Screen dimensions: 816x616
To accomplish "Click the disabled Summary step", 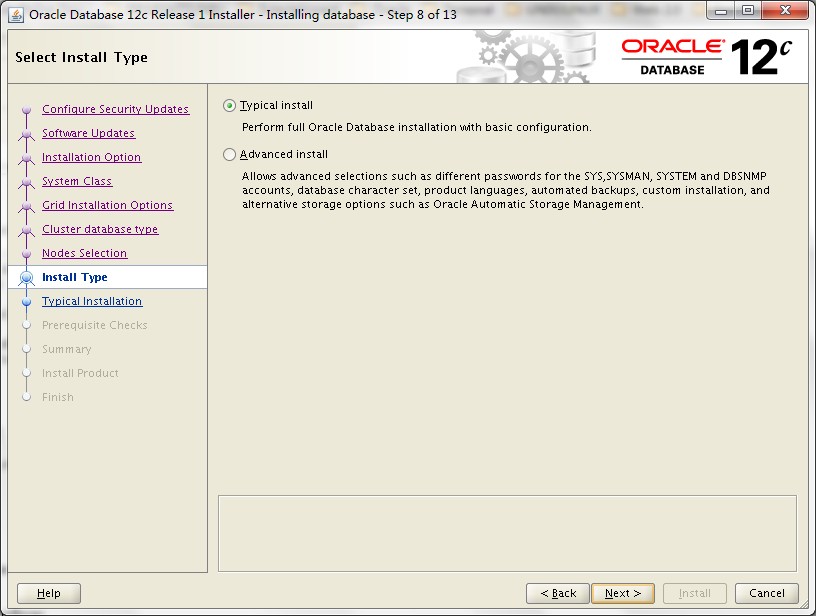I will click(67, 349).
